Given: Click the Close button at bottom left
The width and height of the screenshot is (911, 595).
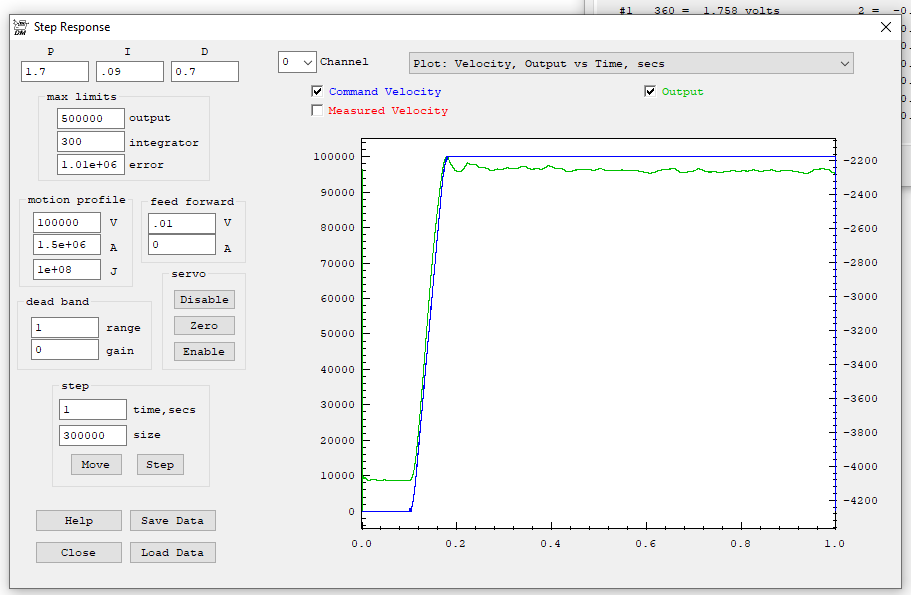Looking at the screenshot, I should tap(79, 553).
